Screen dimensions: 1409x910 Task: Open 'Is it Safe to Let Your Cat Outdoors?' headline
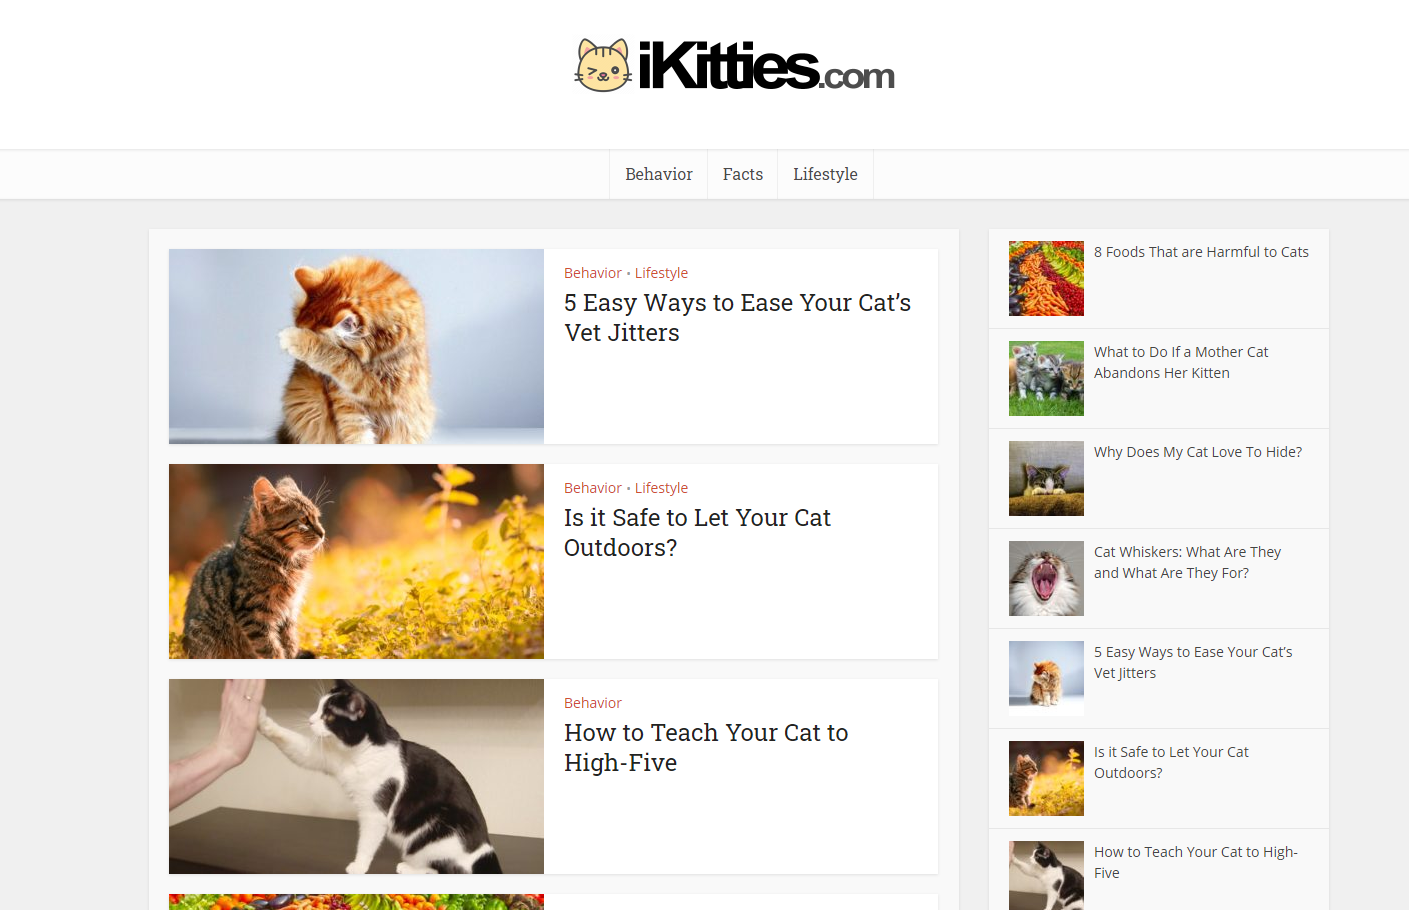pyautogui.click(x=697, y=532)
